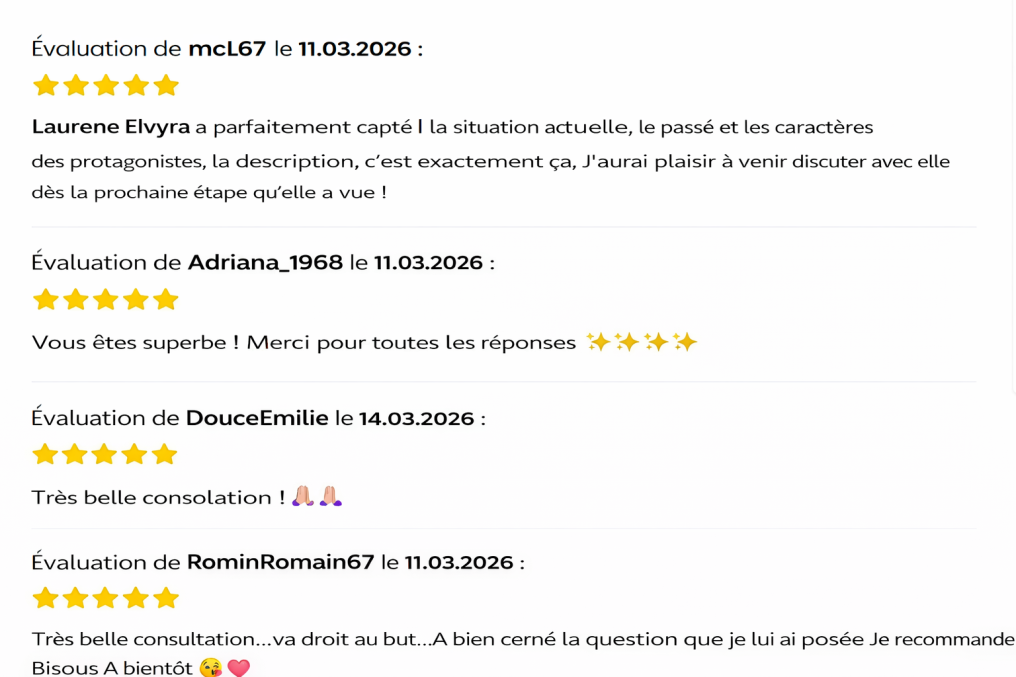Click the first praying hands emoji
1016x677 pixels.
point(303,497)
